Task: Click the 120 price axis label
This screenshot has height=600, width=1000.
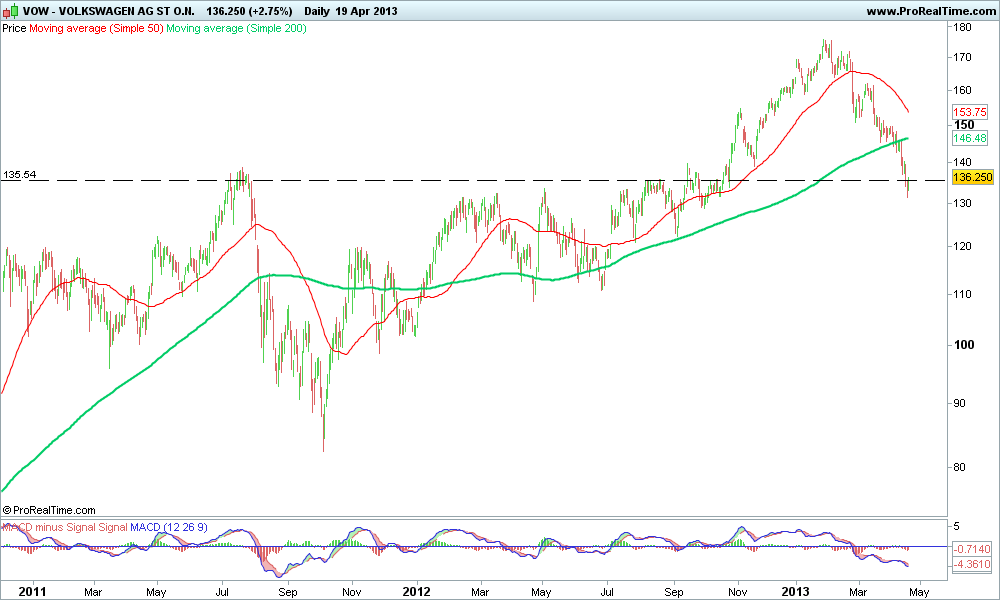Action: [962, 246]
